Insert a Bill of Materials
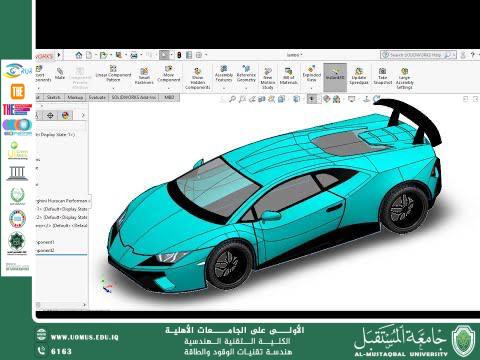Viewport: 480px width, 360px height. 288,76
